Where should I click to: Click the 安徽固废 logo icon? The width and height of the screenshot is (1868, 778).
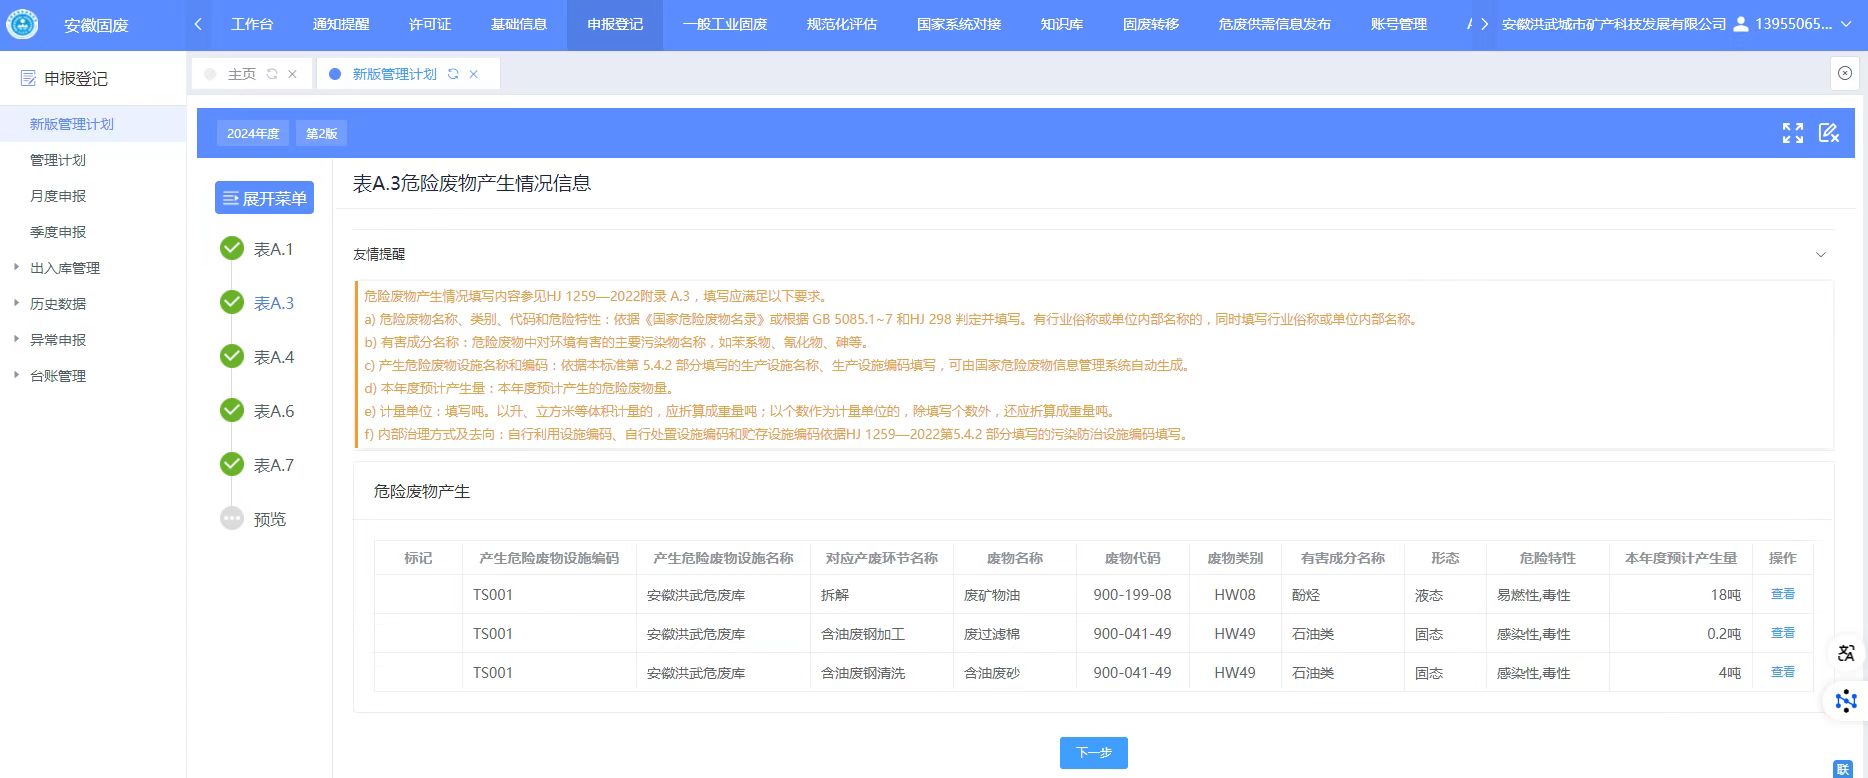click(22, 24)
